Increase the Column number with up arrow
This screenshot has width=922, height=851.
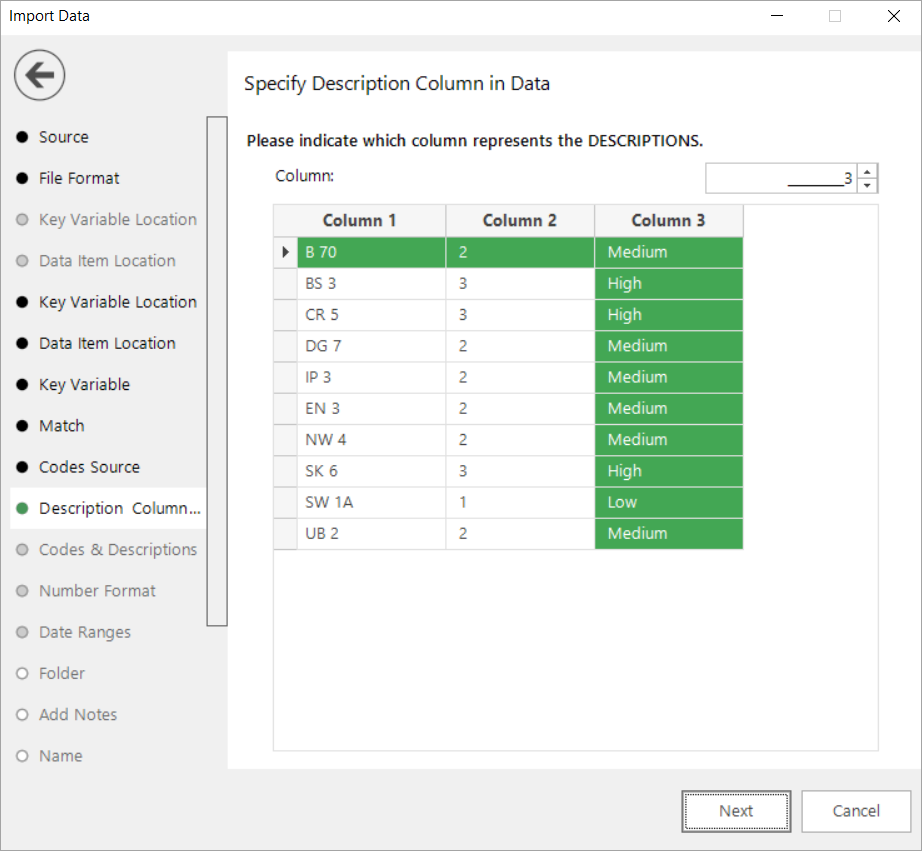tap(867, 171)
